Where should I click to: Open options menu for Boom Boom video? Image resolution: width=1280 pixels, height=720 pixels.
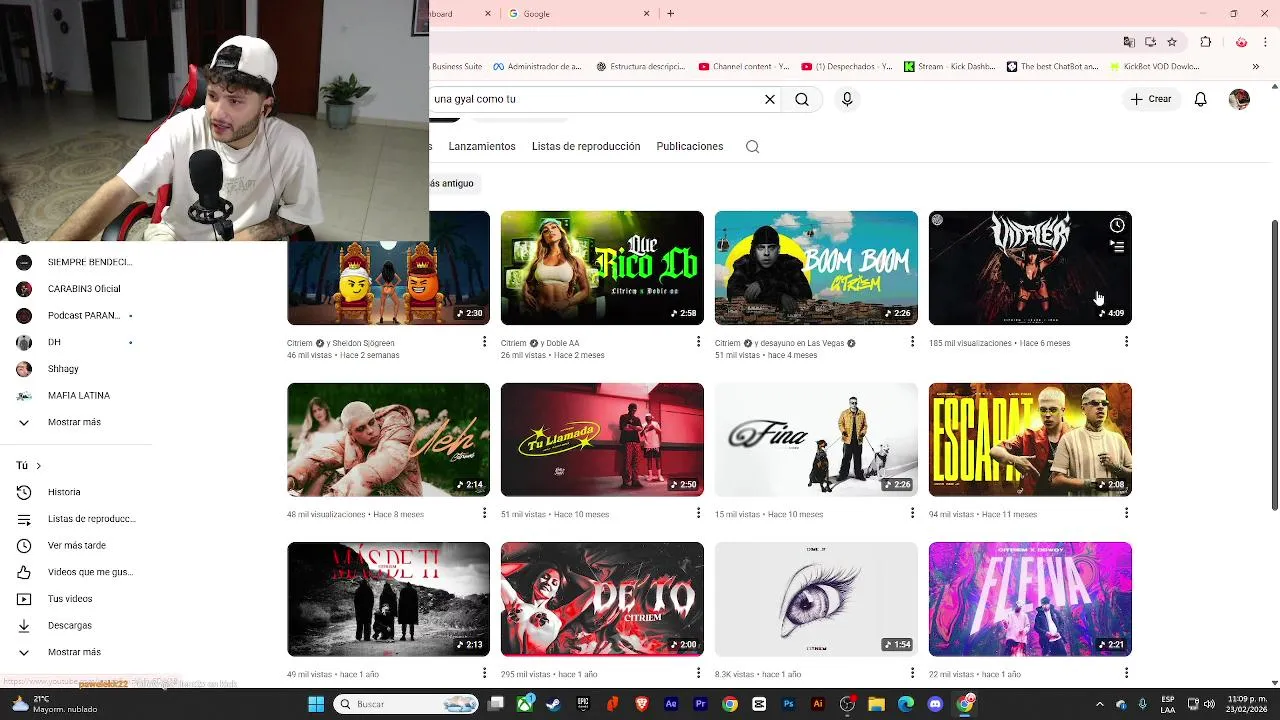tap(912, 342)
